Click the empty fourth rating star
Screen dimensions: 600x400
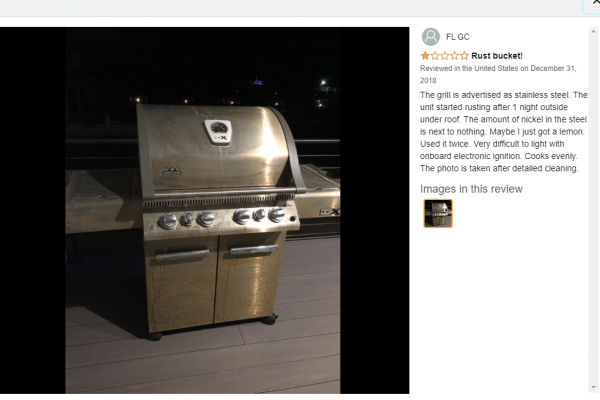(454, 56)
